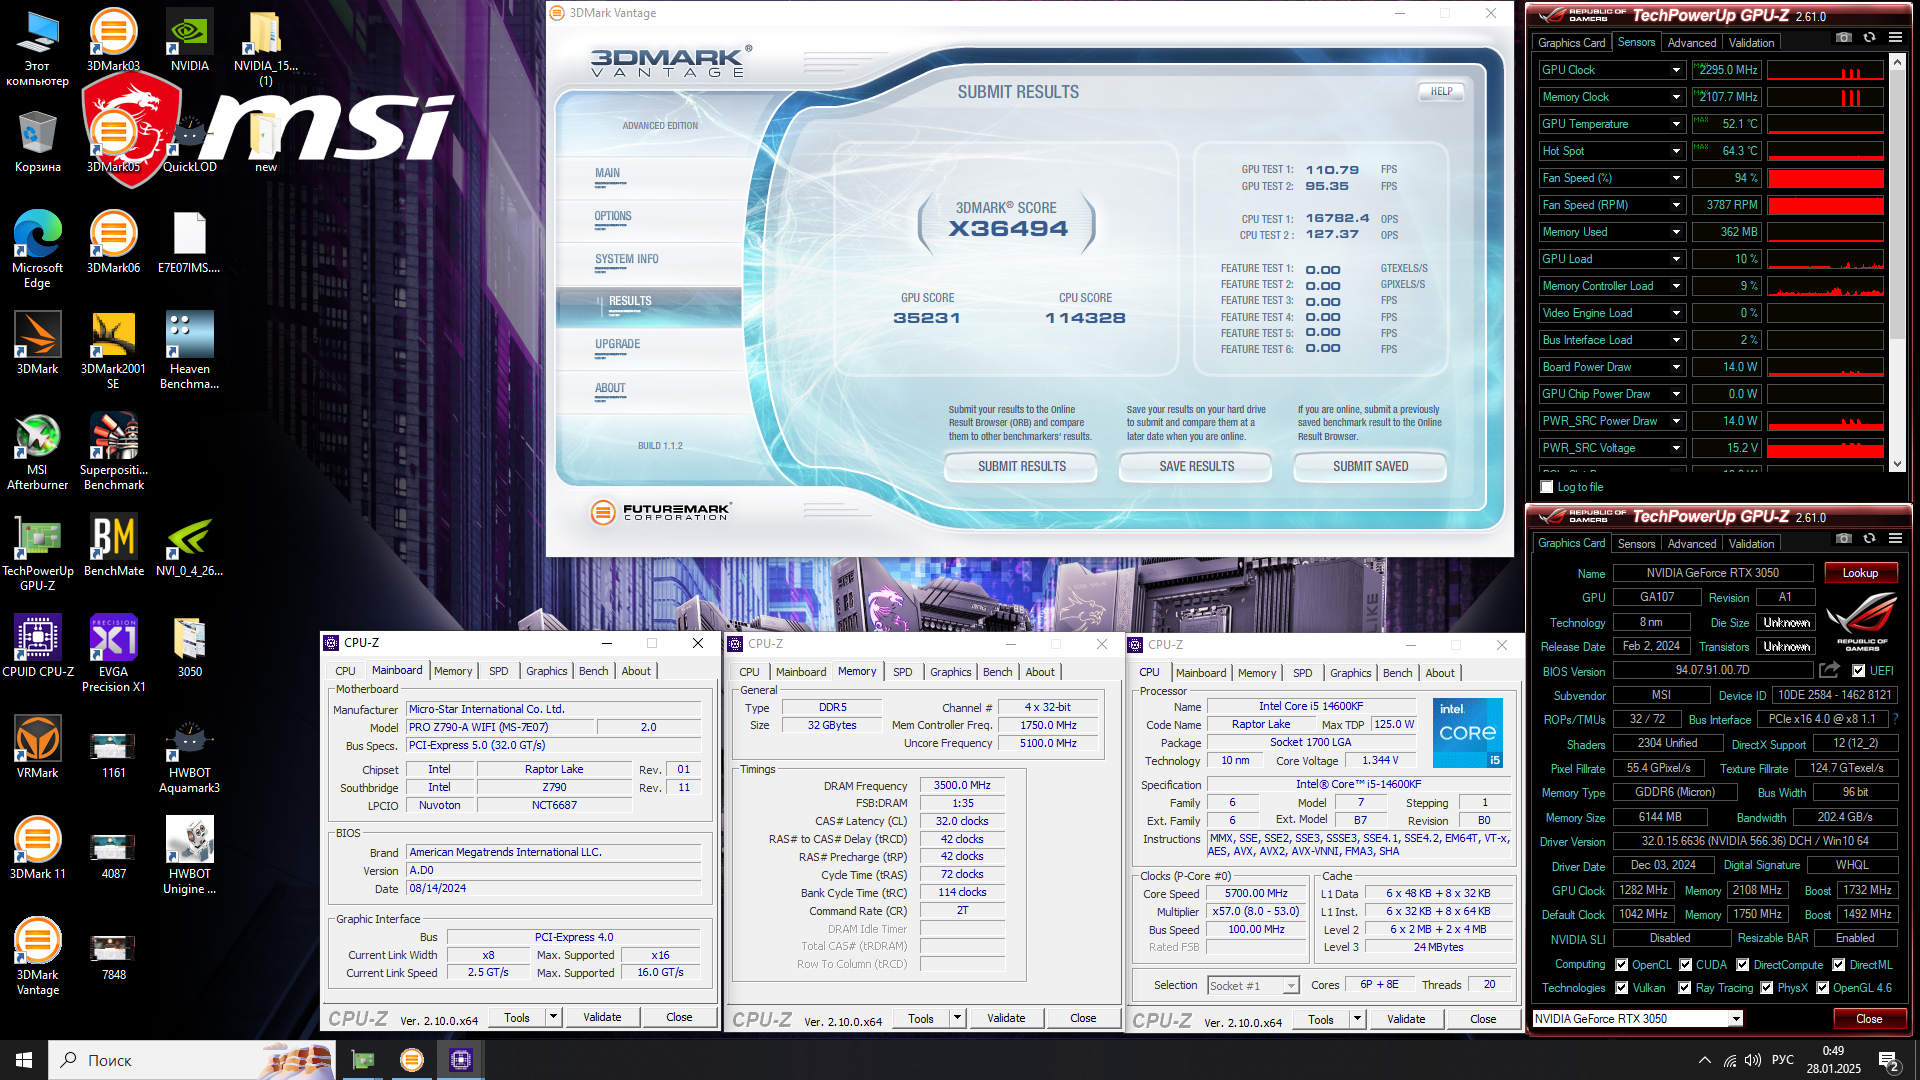Open Socket #1 selection dropdown in CPU-Z
Screen dimensions: 1920x1080
(x=1253, y=986)
